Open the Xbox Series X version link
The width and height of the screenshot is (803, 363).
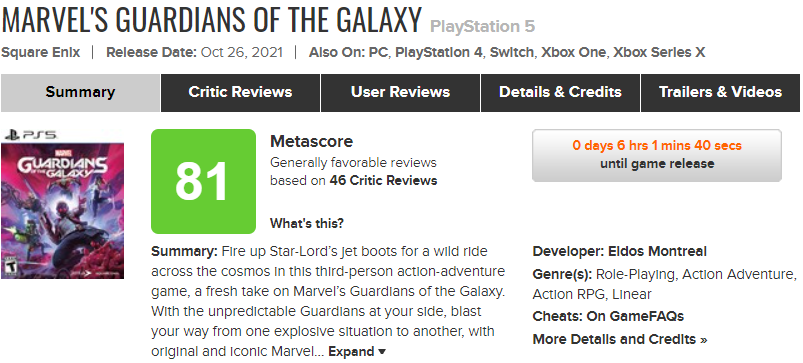pyautogui.click(x=659, y=52)
